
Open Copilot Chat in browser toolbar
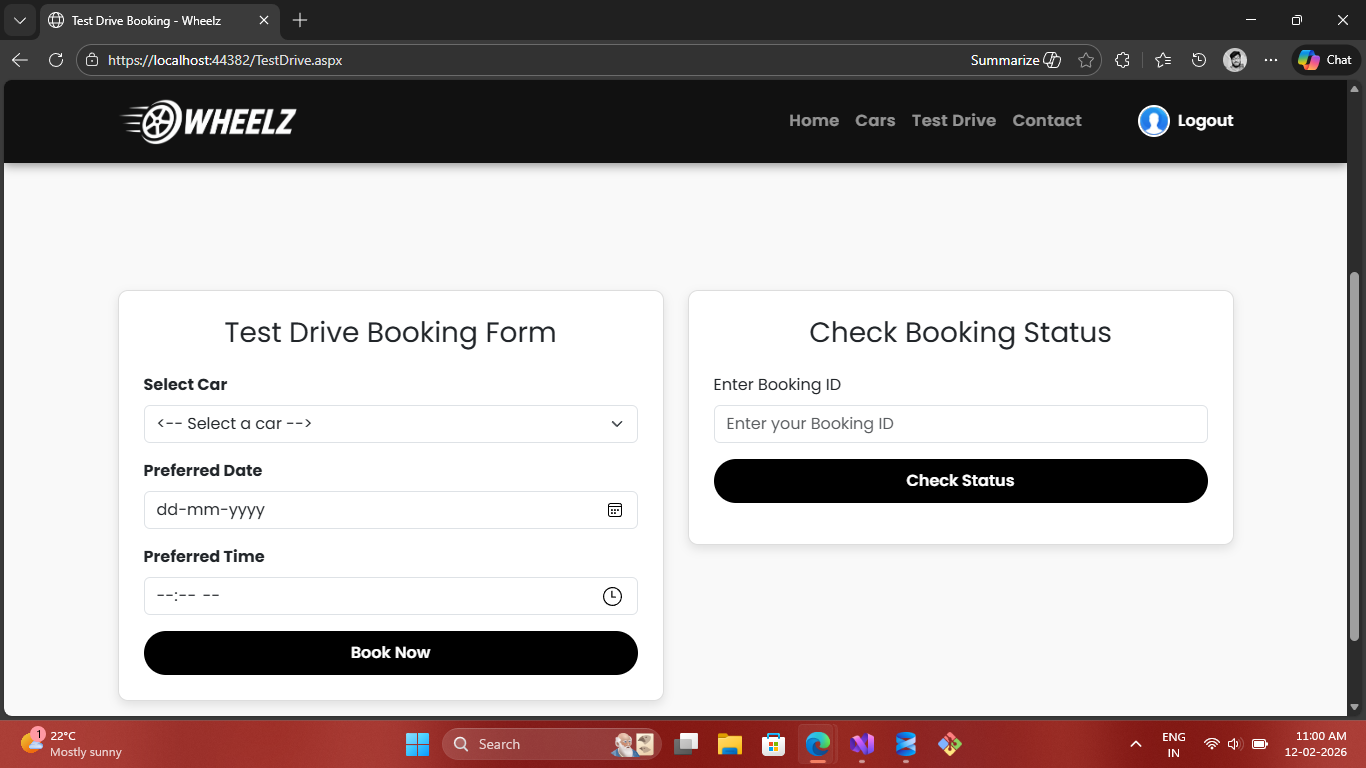(x=1325, y=60)
